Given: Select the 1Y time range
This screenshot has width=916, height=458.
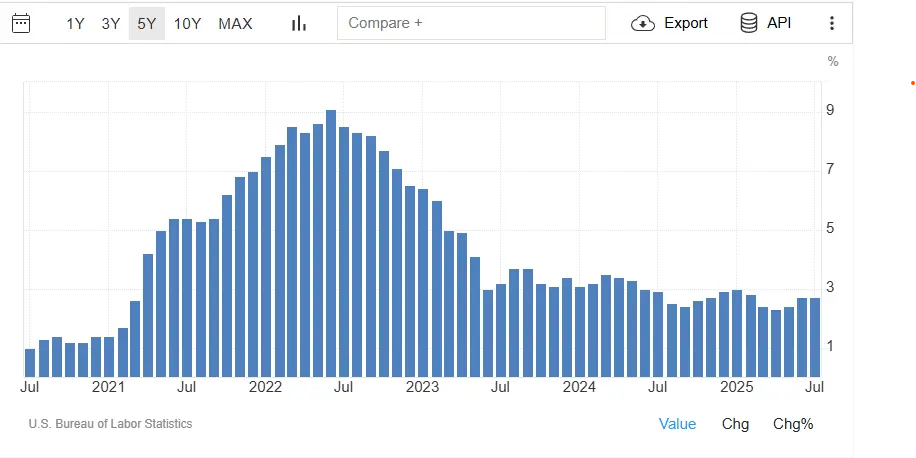Looking at the screenshot, I should click(76, 23).
